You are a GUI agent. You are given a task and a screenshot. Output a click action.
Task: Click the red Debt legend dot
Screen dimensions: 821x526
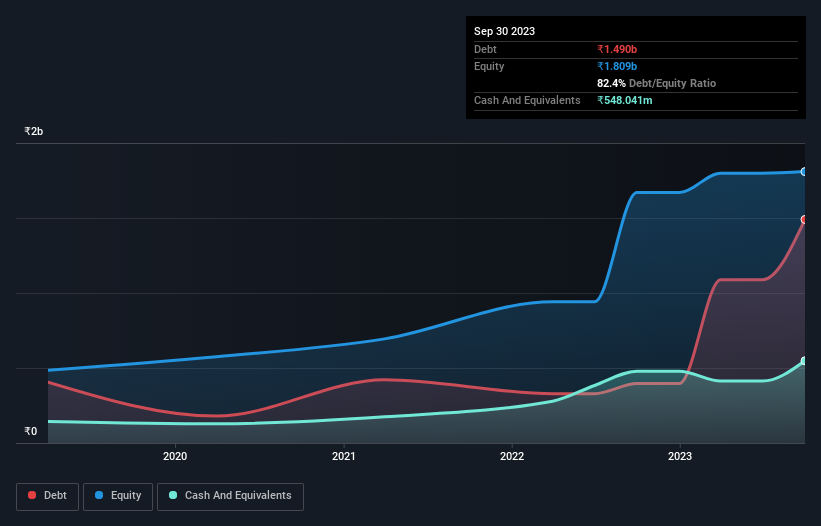tap(32, 495)
